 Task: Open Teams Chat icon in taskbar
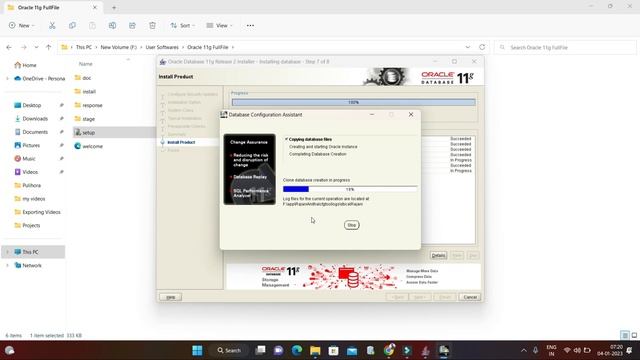278,350
